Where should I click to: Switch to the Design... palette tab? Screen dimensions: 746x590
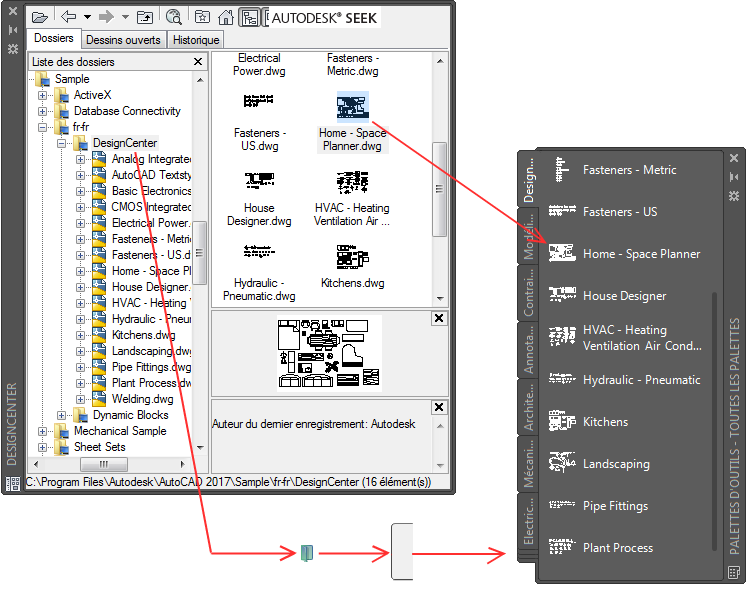point(528,179)
